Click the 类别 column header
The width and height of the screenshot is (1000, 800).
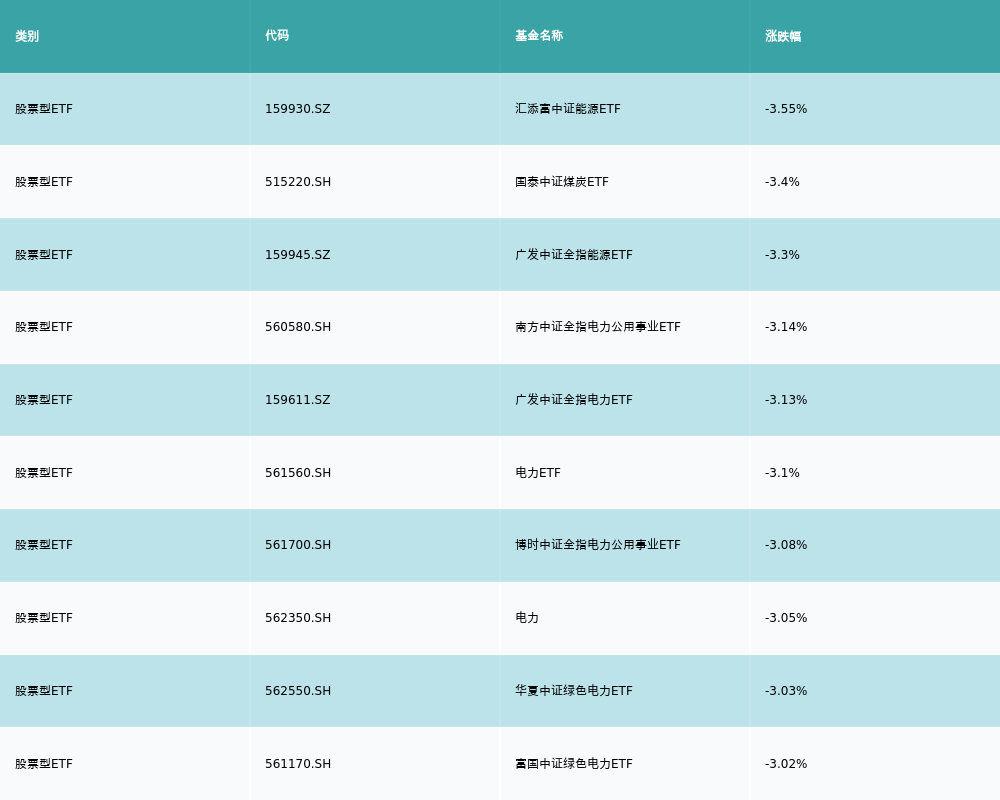tap(27, 36)
